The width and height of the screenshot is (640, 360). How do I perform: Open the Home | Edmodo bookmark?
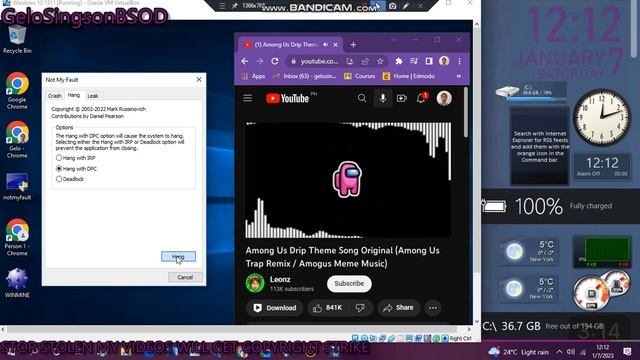(x=408, y=76)
